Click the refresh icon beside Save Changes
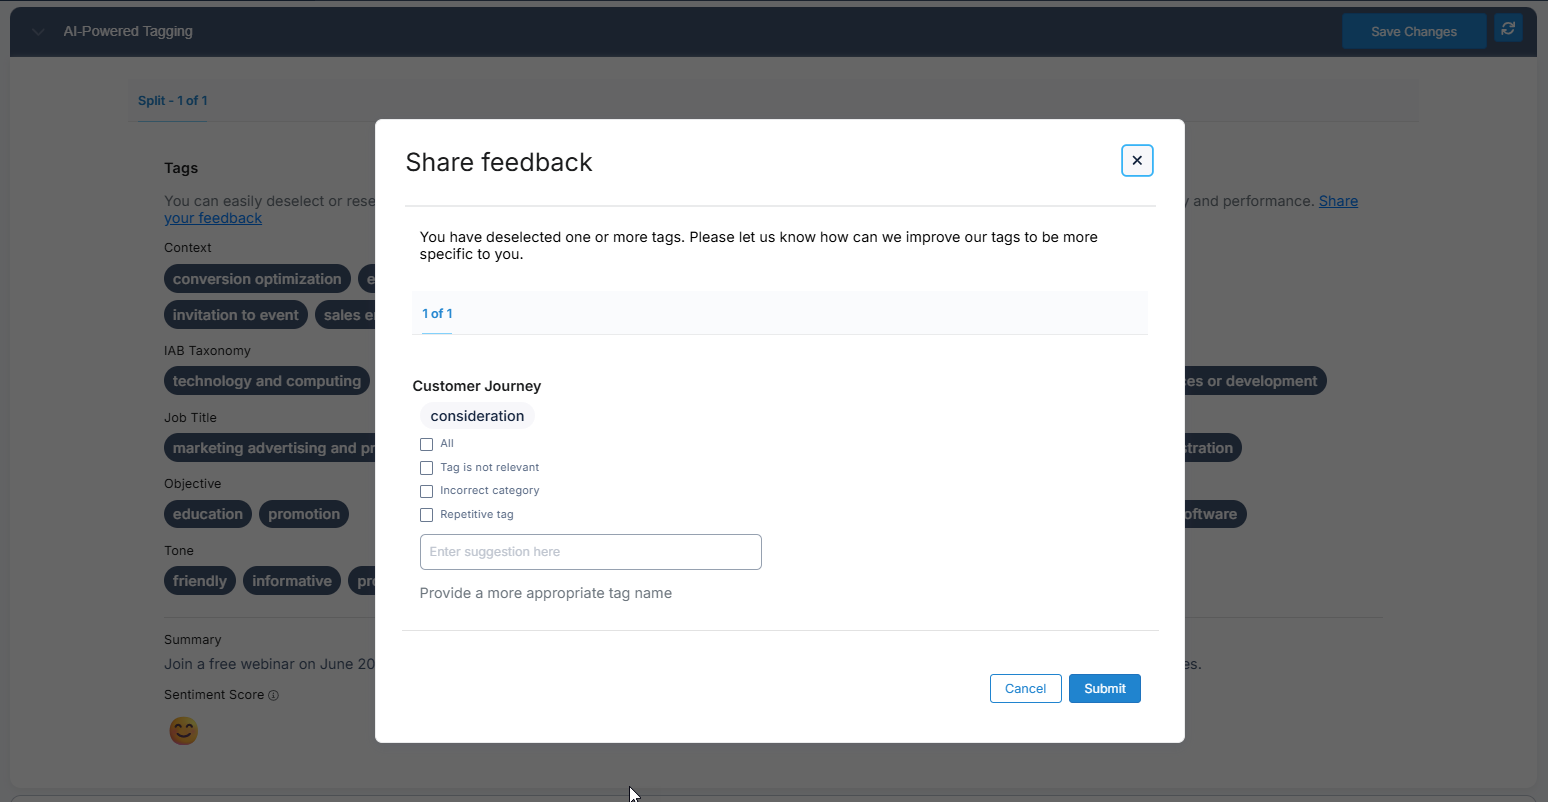Viewport: 1548px width, 802px height. point(1508,29)
